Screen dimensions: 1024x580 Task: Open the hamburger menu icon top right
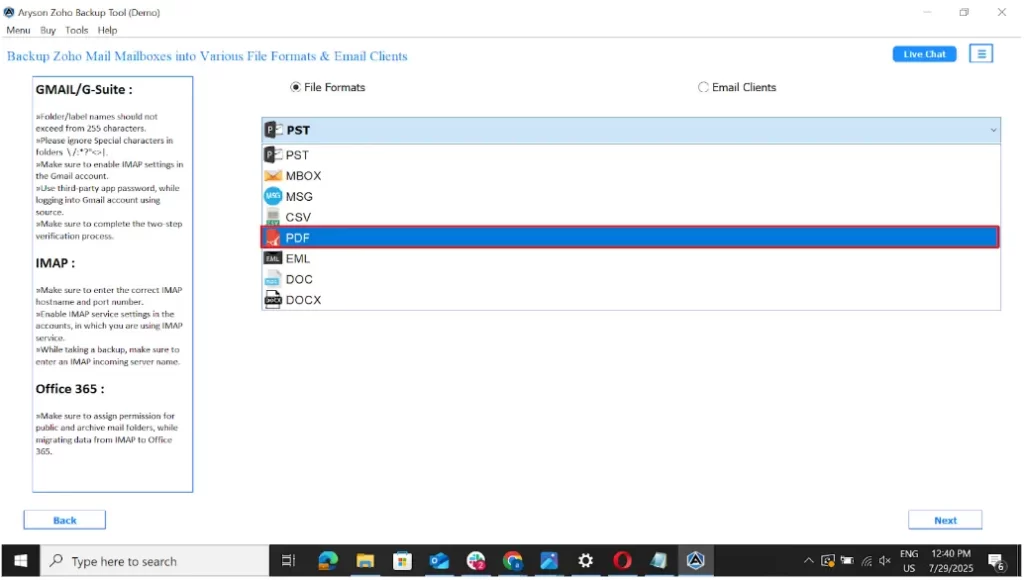click(981, 53)
